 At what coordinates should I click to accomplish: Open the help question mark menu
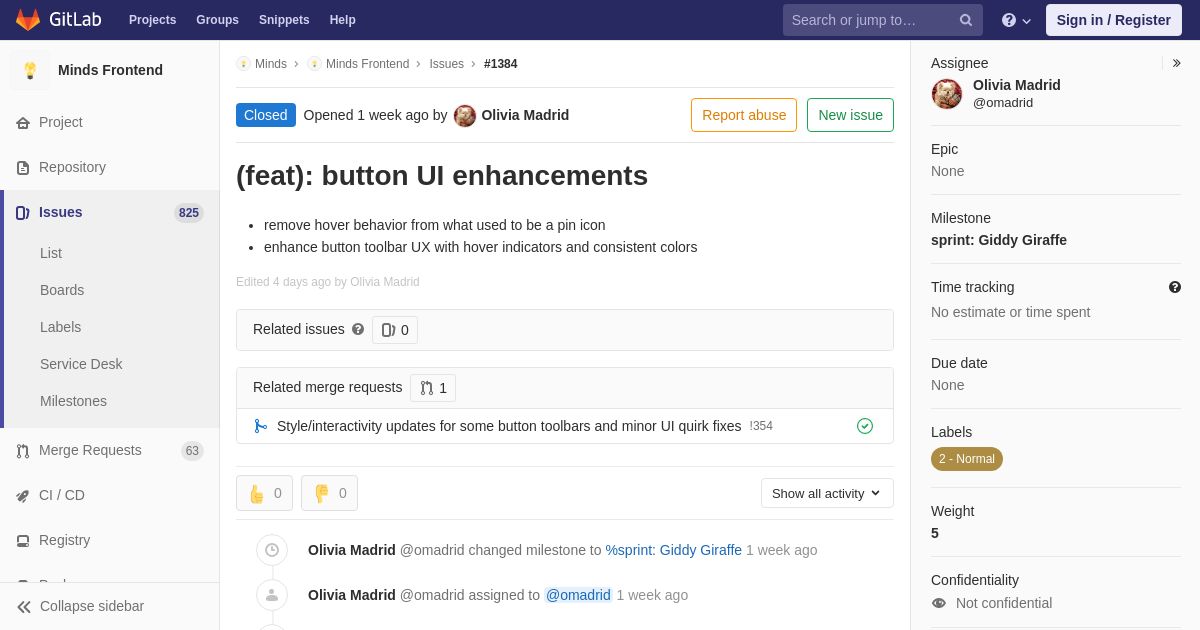click(x=1015, y=20)
